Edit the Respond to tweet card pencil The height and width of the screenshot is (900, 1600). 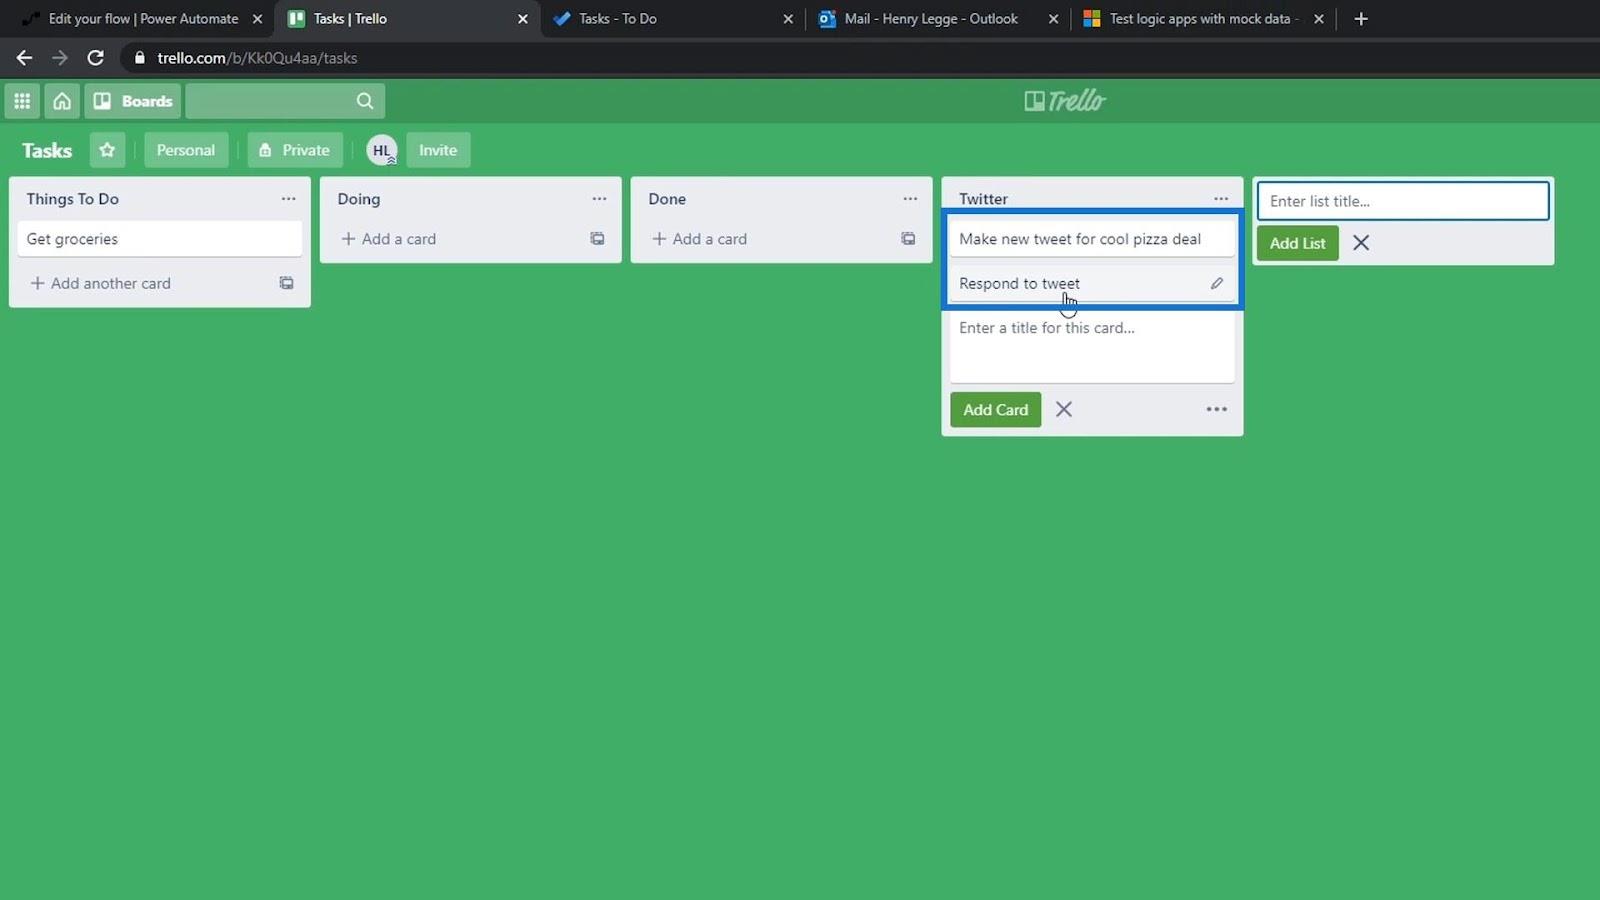click(1217, 283)
